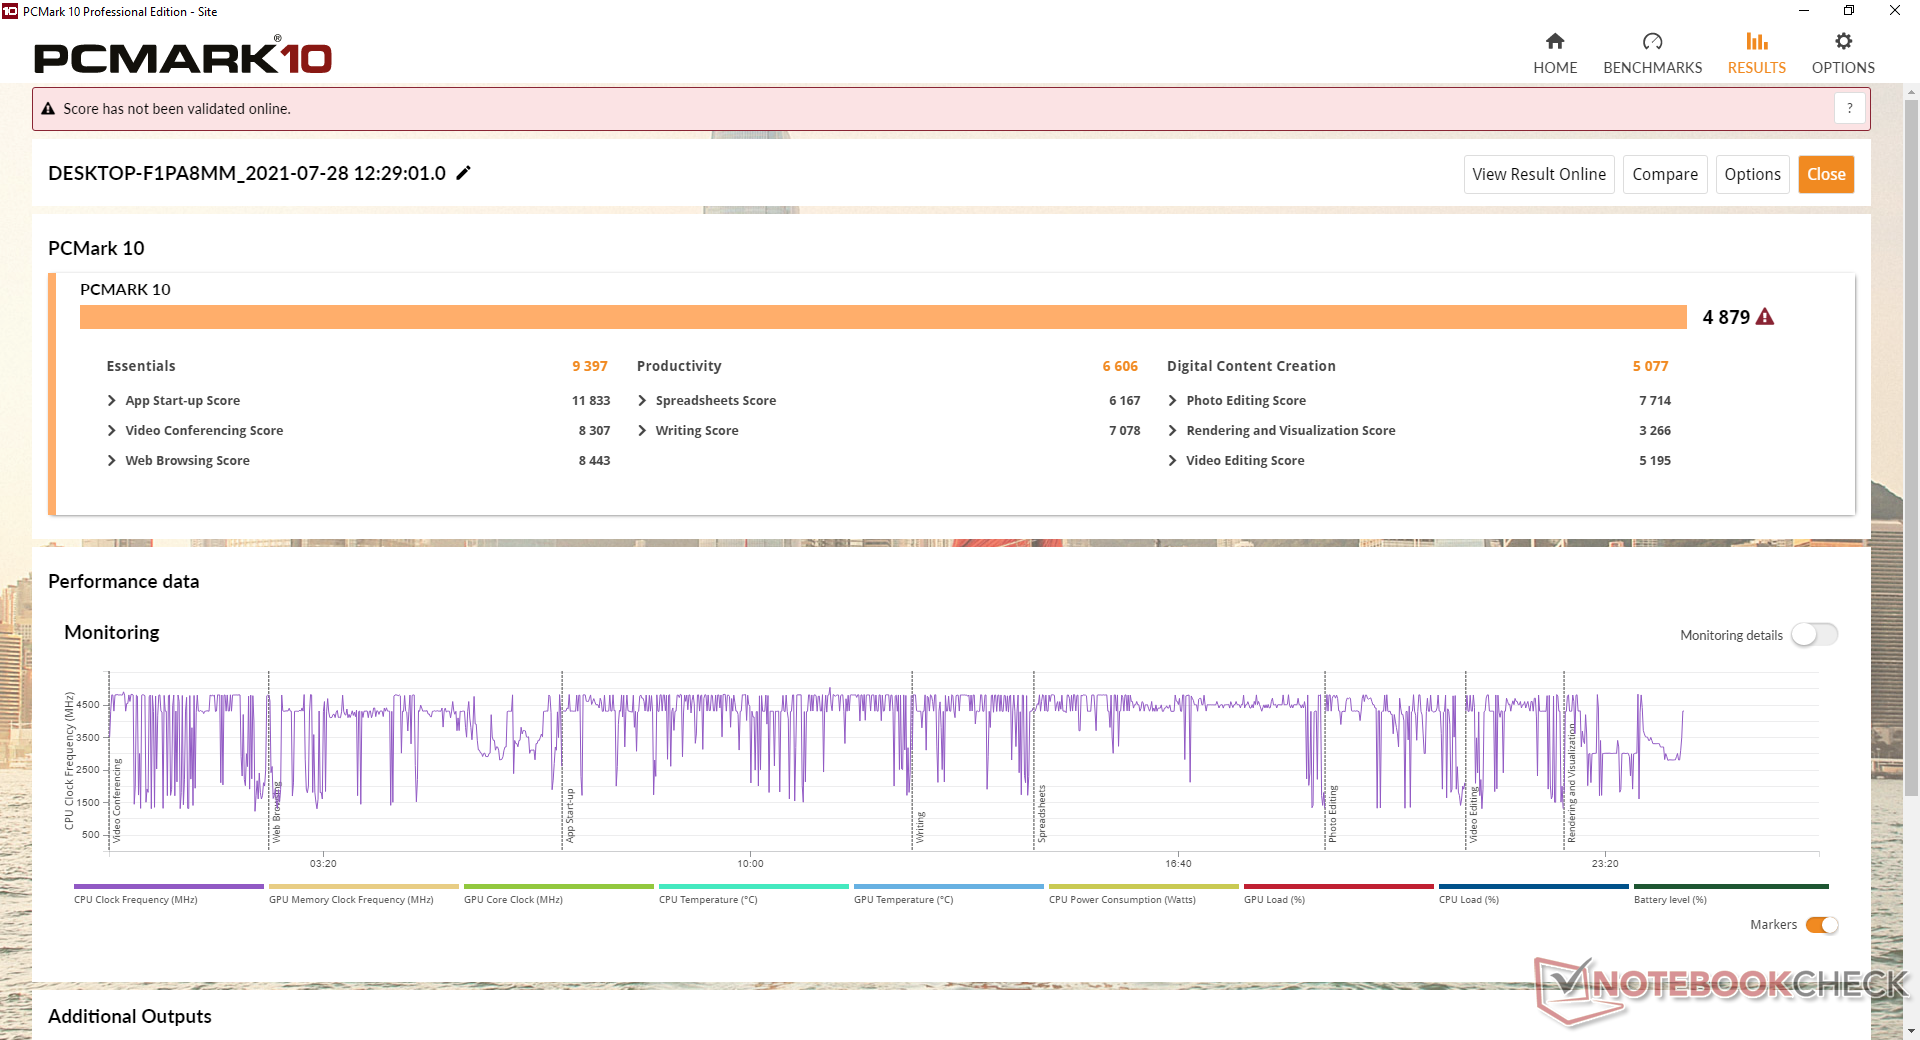Toggle the Markers switch off
This screenshot has height=1040, width=1920.
click(x=1822, y=925)
